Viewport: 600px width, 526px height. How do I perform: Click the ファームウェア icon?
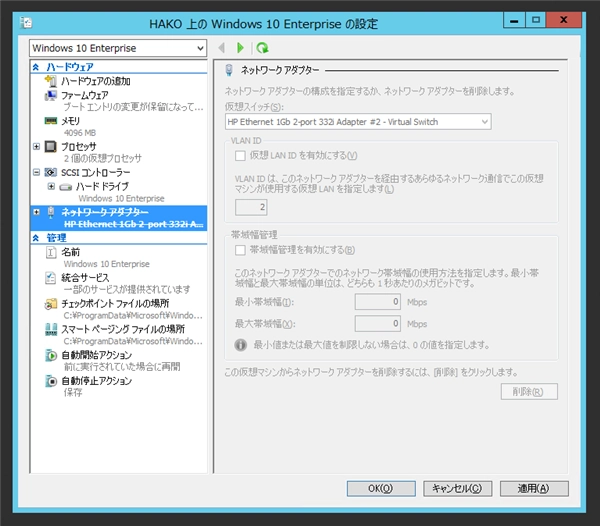(51, 95)
